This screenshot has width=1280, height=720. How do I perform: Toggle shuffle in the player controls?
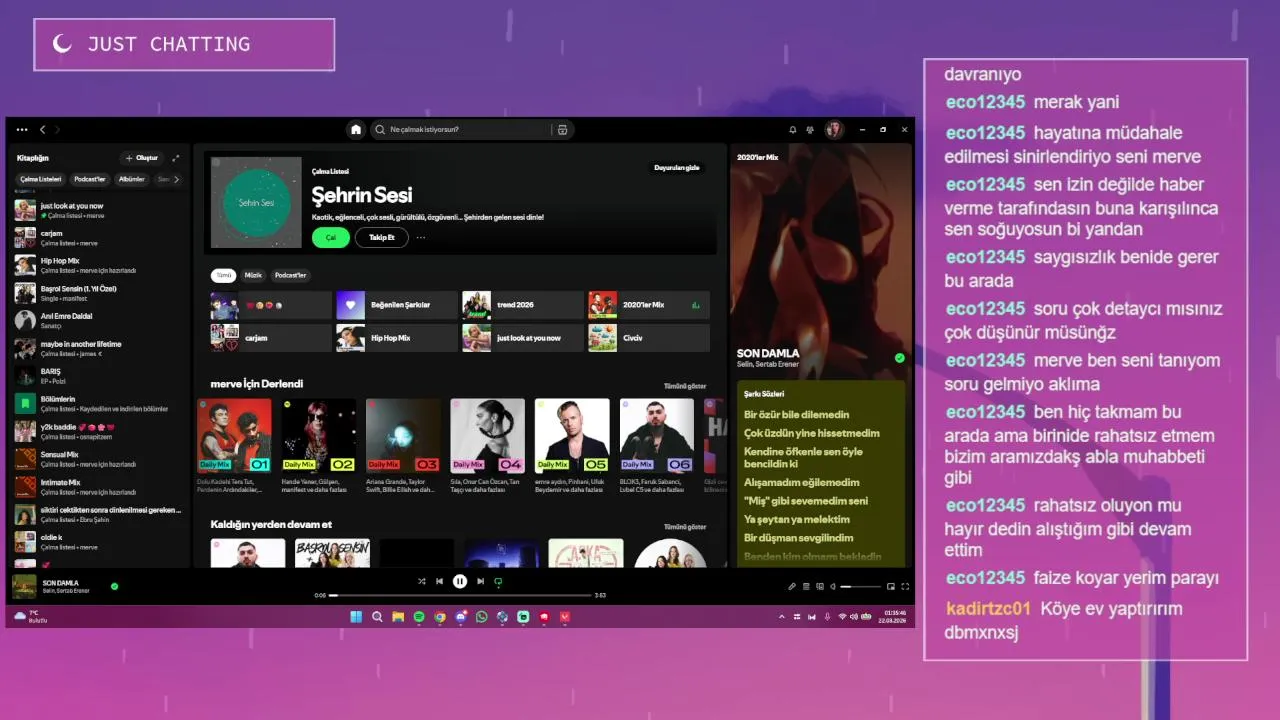click(421, 581)
